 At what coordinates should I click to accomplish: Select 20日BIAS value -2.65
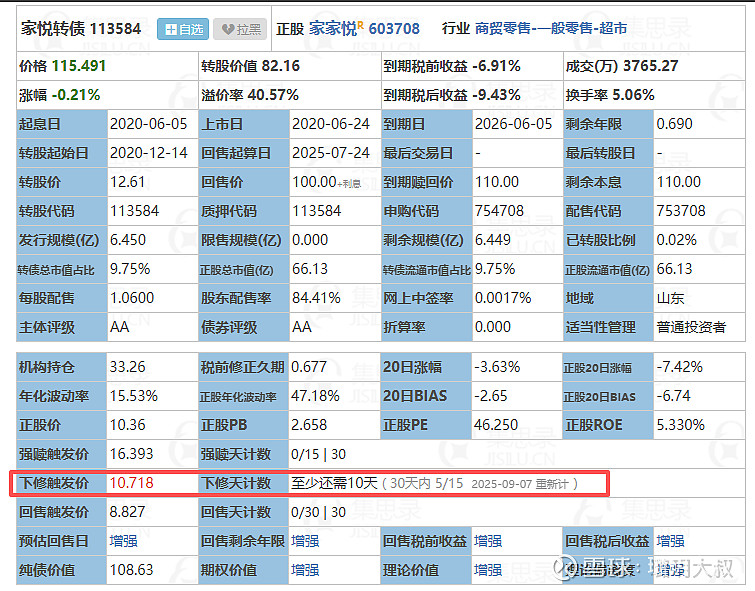point(491,395)
